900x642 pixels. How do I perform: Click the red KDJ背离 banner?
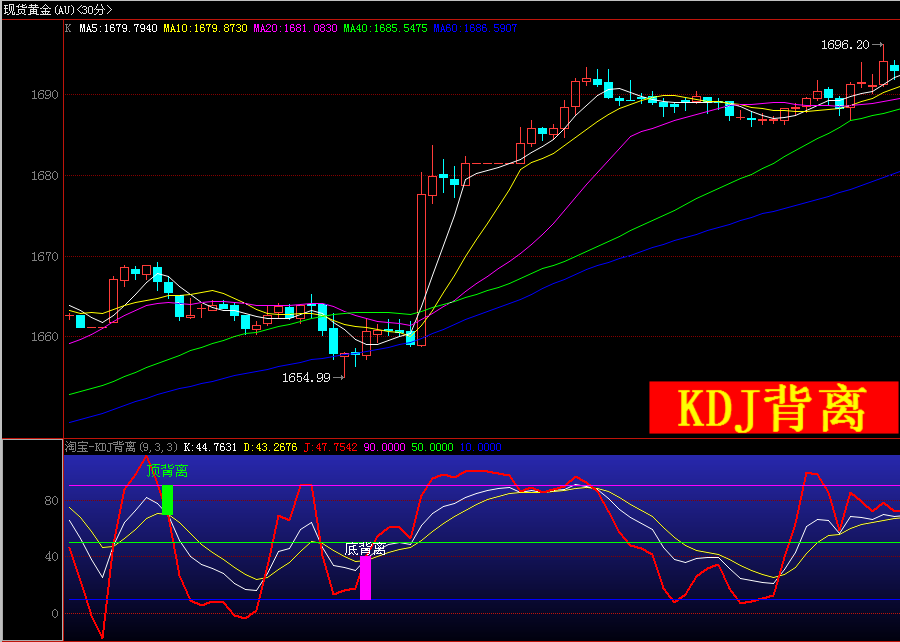(x=774, y=407)
